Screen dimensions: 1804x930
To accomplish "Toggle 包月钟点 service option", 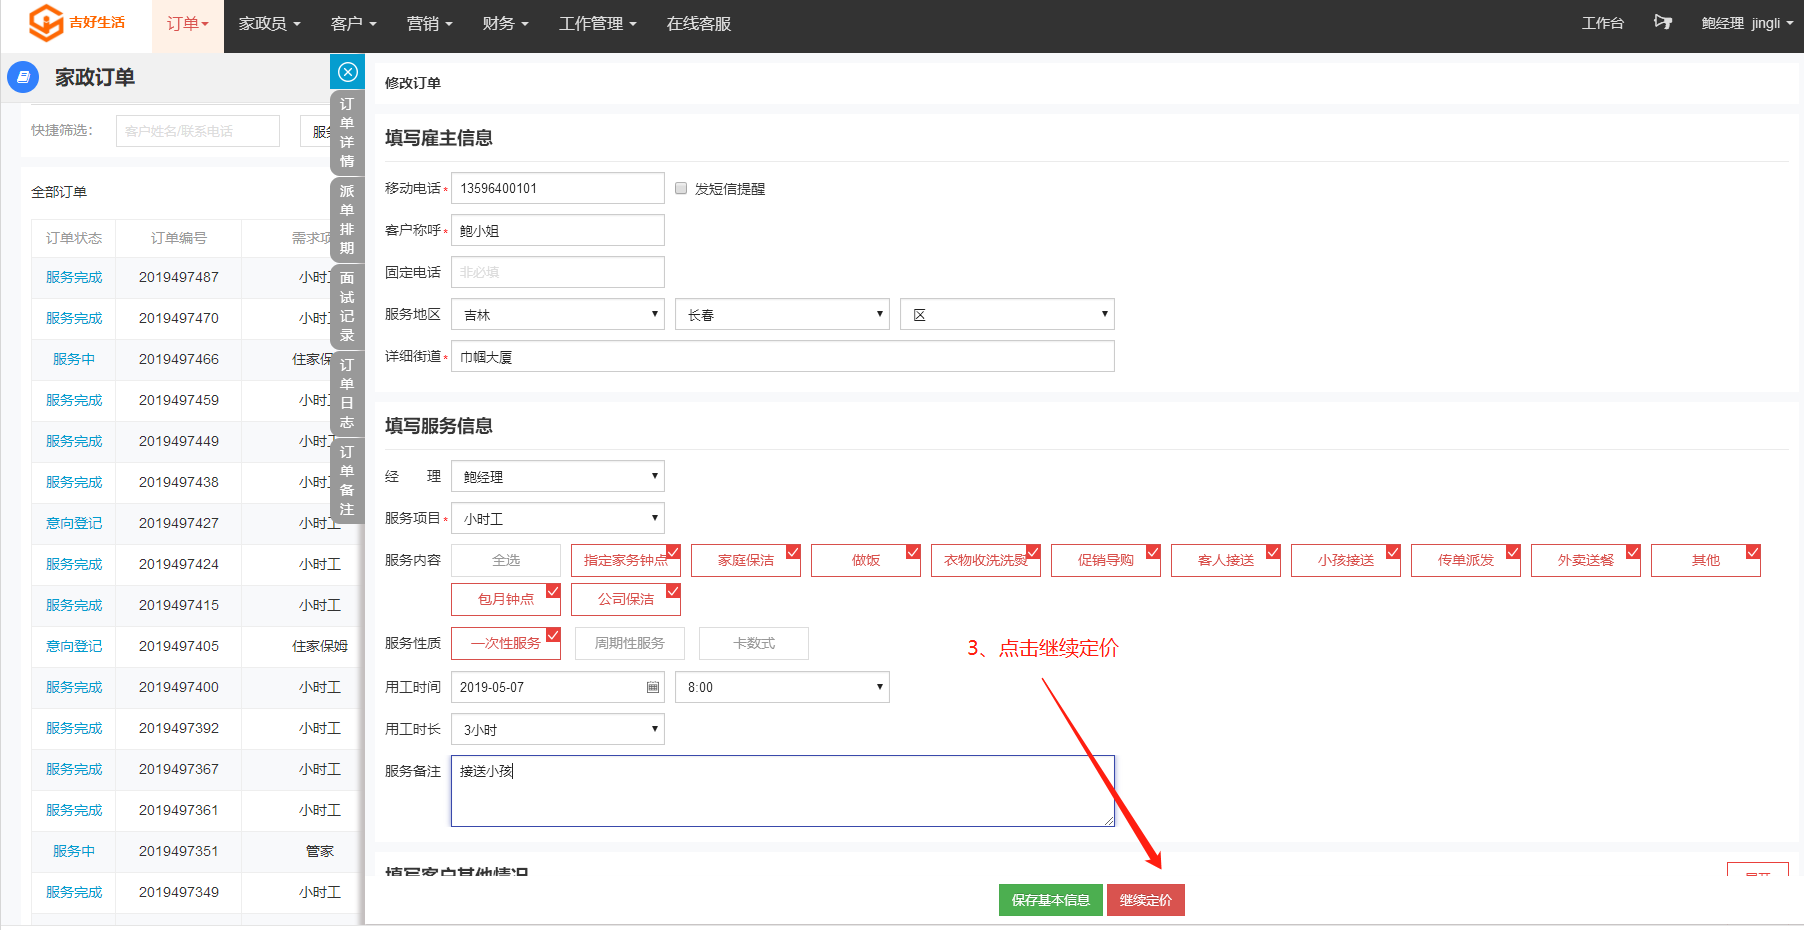I will pyautogui.click(x=506, y=599).
